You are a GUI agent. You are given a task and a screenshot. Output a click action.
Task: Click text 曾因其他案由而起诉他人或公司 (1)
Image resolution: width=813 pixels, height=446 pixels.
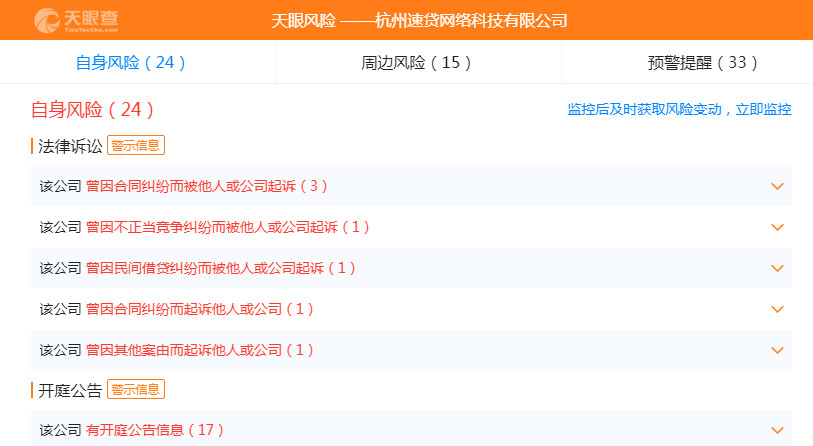coord(200,350)
